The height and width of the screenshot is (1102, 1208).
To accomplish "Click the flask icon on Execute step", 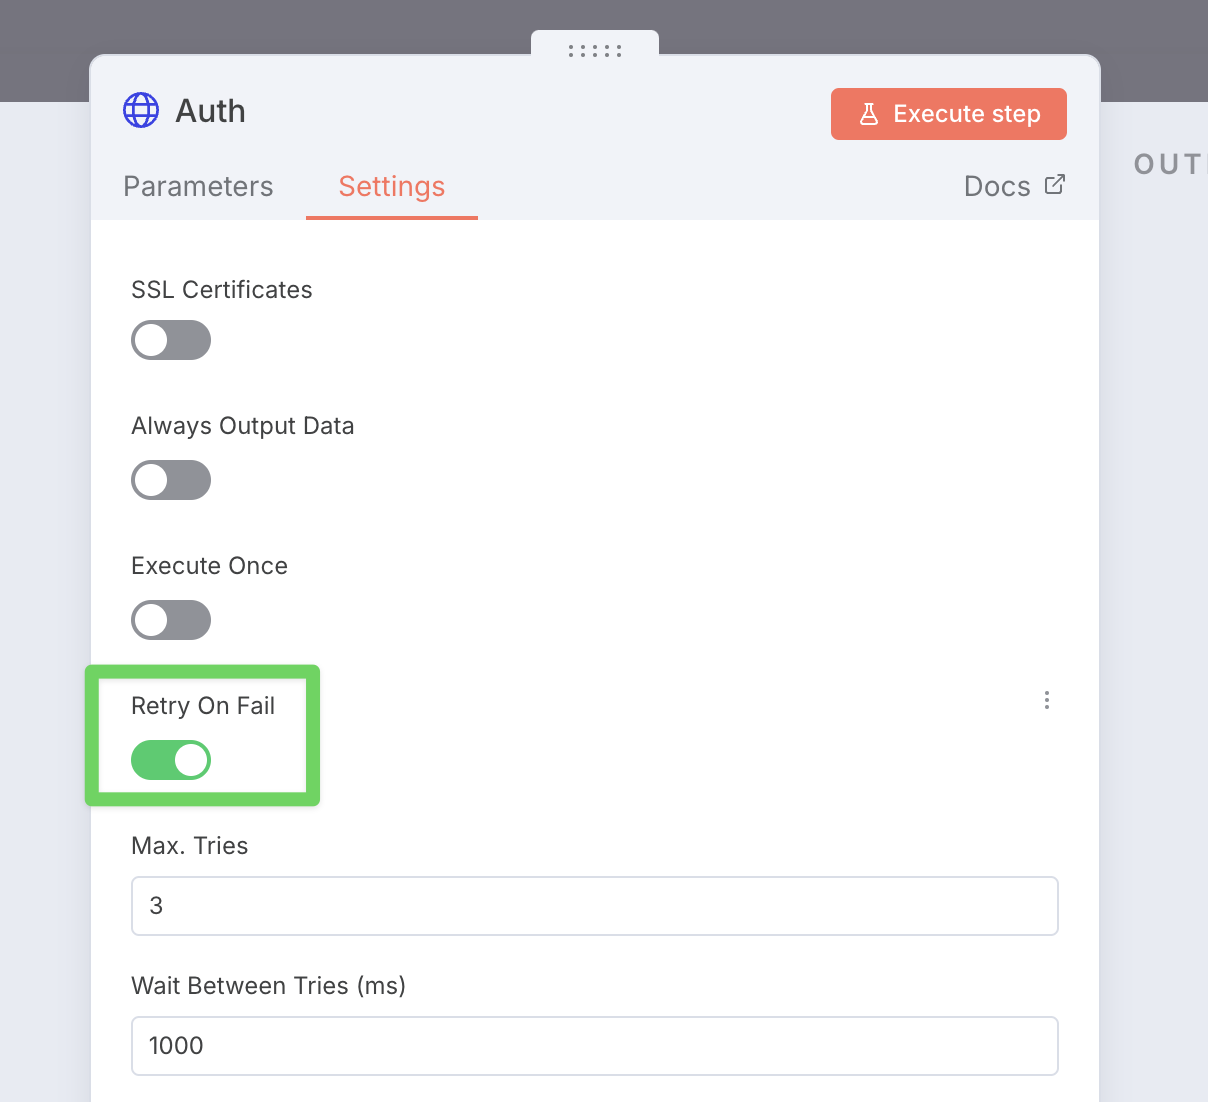I will tap(869, 114).
